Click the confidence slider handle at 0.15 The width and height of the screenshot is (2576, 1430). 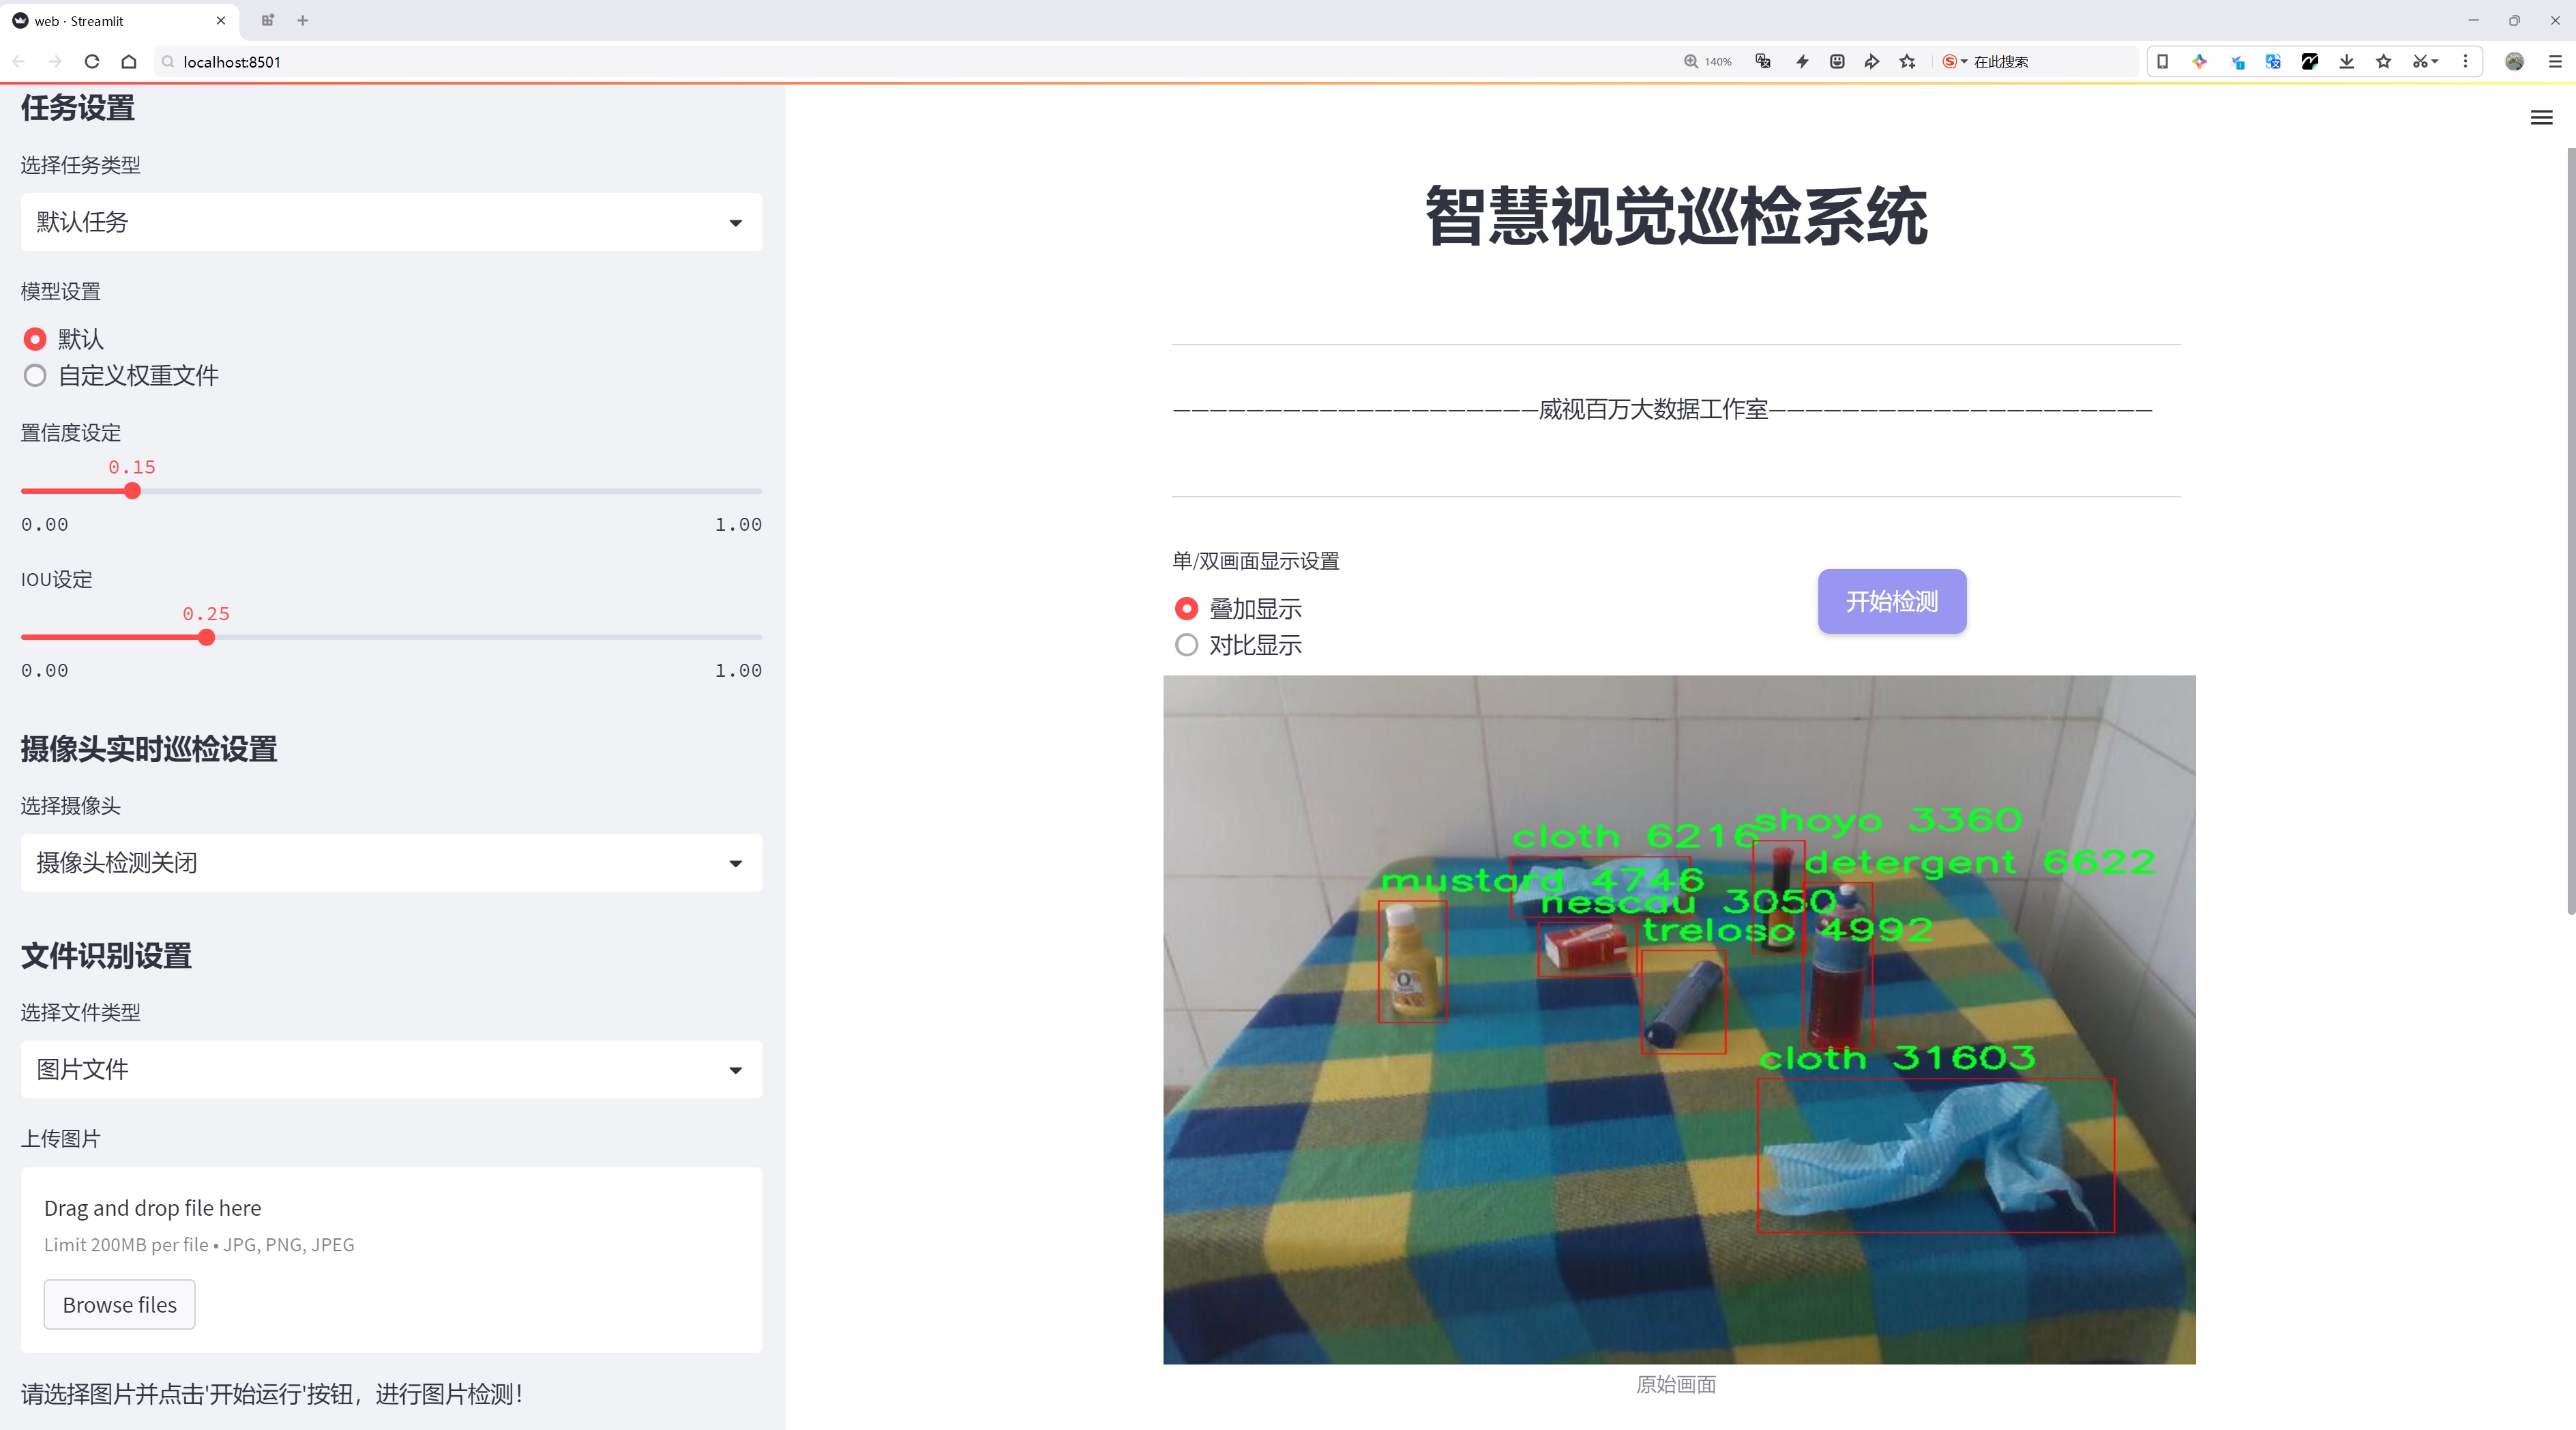(132, 491)
